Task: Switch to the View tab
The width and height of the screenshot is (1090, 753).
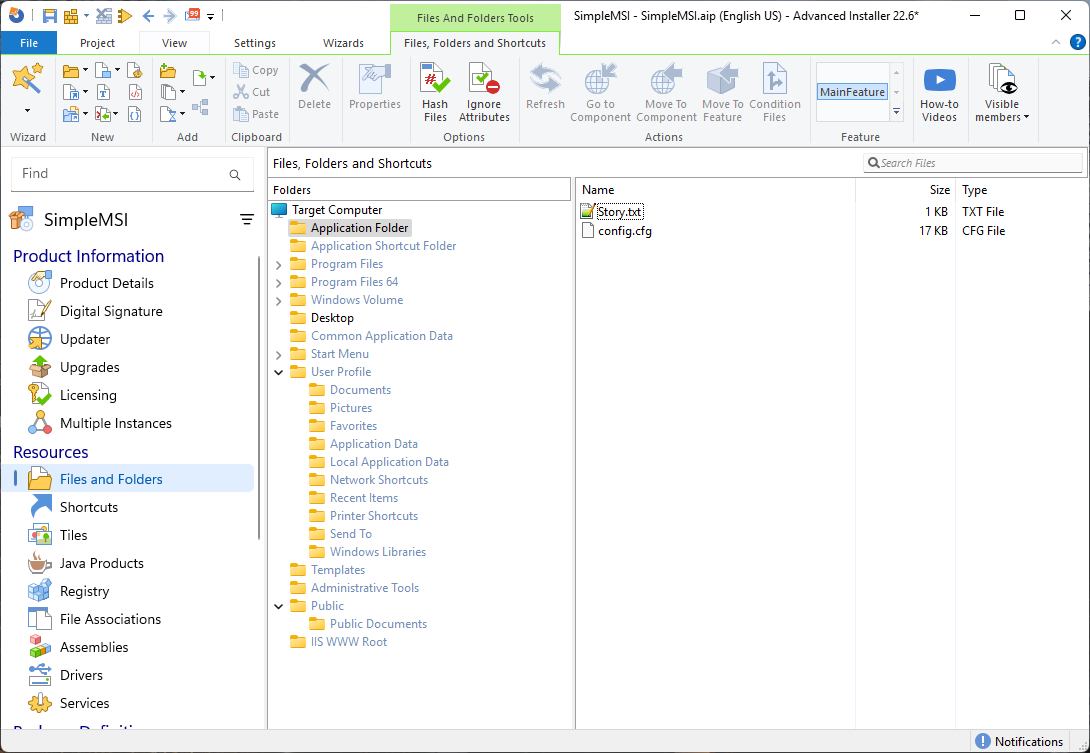Action: pyautogui.click(x=174, y=43)
